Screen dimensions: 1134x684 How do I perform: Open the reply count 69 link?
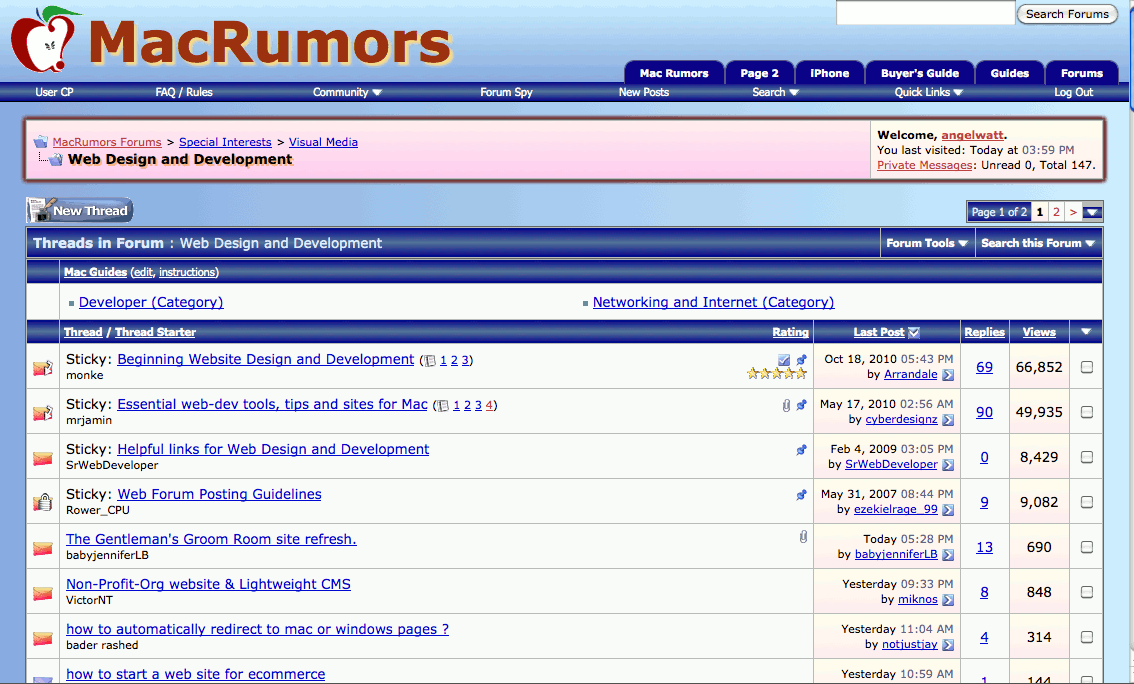coord(984,367)
